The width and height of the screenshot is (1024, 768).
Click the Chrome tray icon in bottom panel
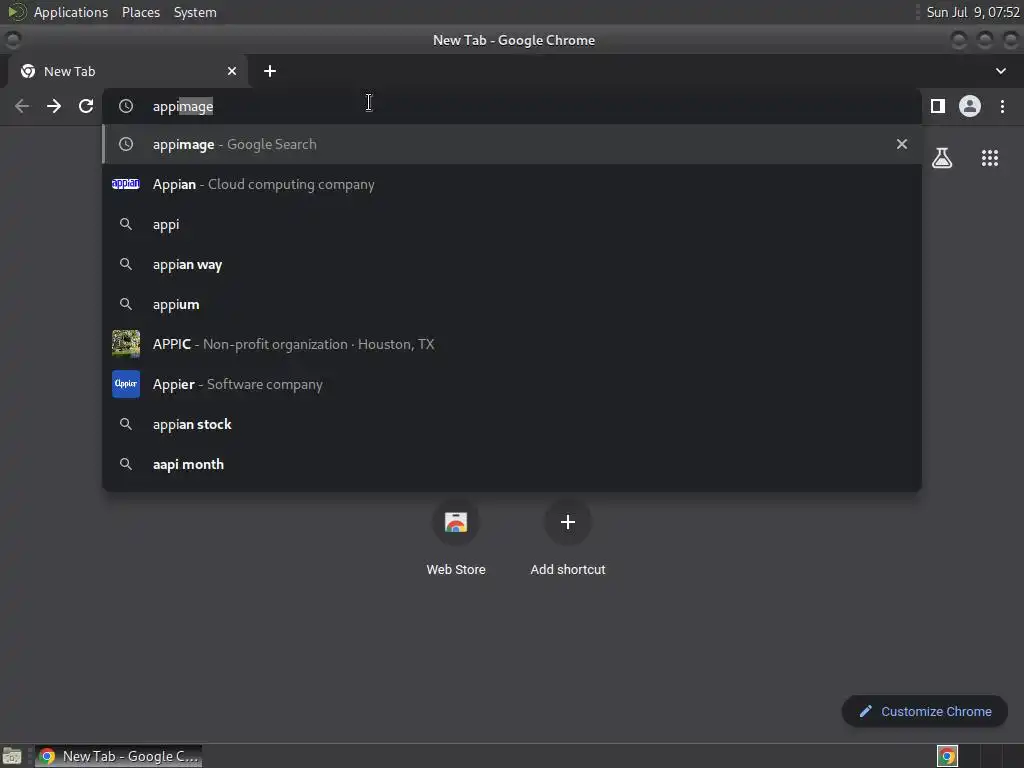pyautogui.click(x=947, y=756)
